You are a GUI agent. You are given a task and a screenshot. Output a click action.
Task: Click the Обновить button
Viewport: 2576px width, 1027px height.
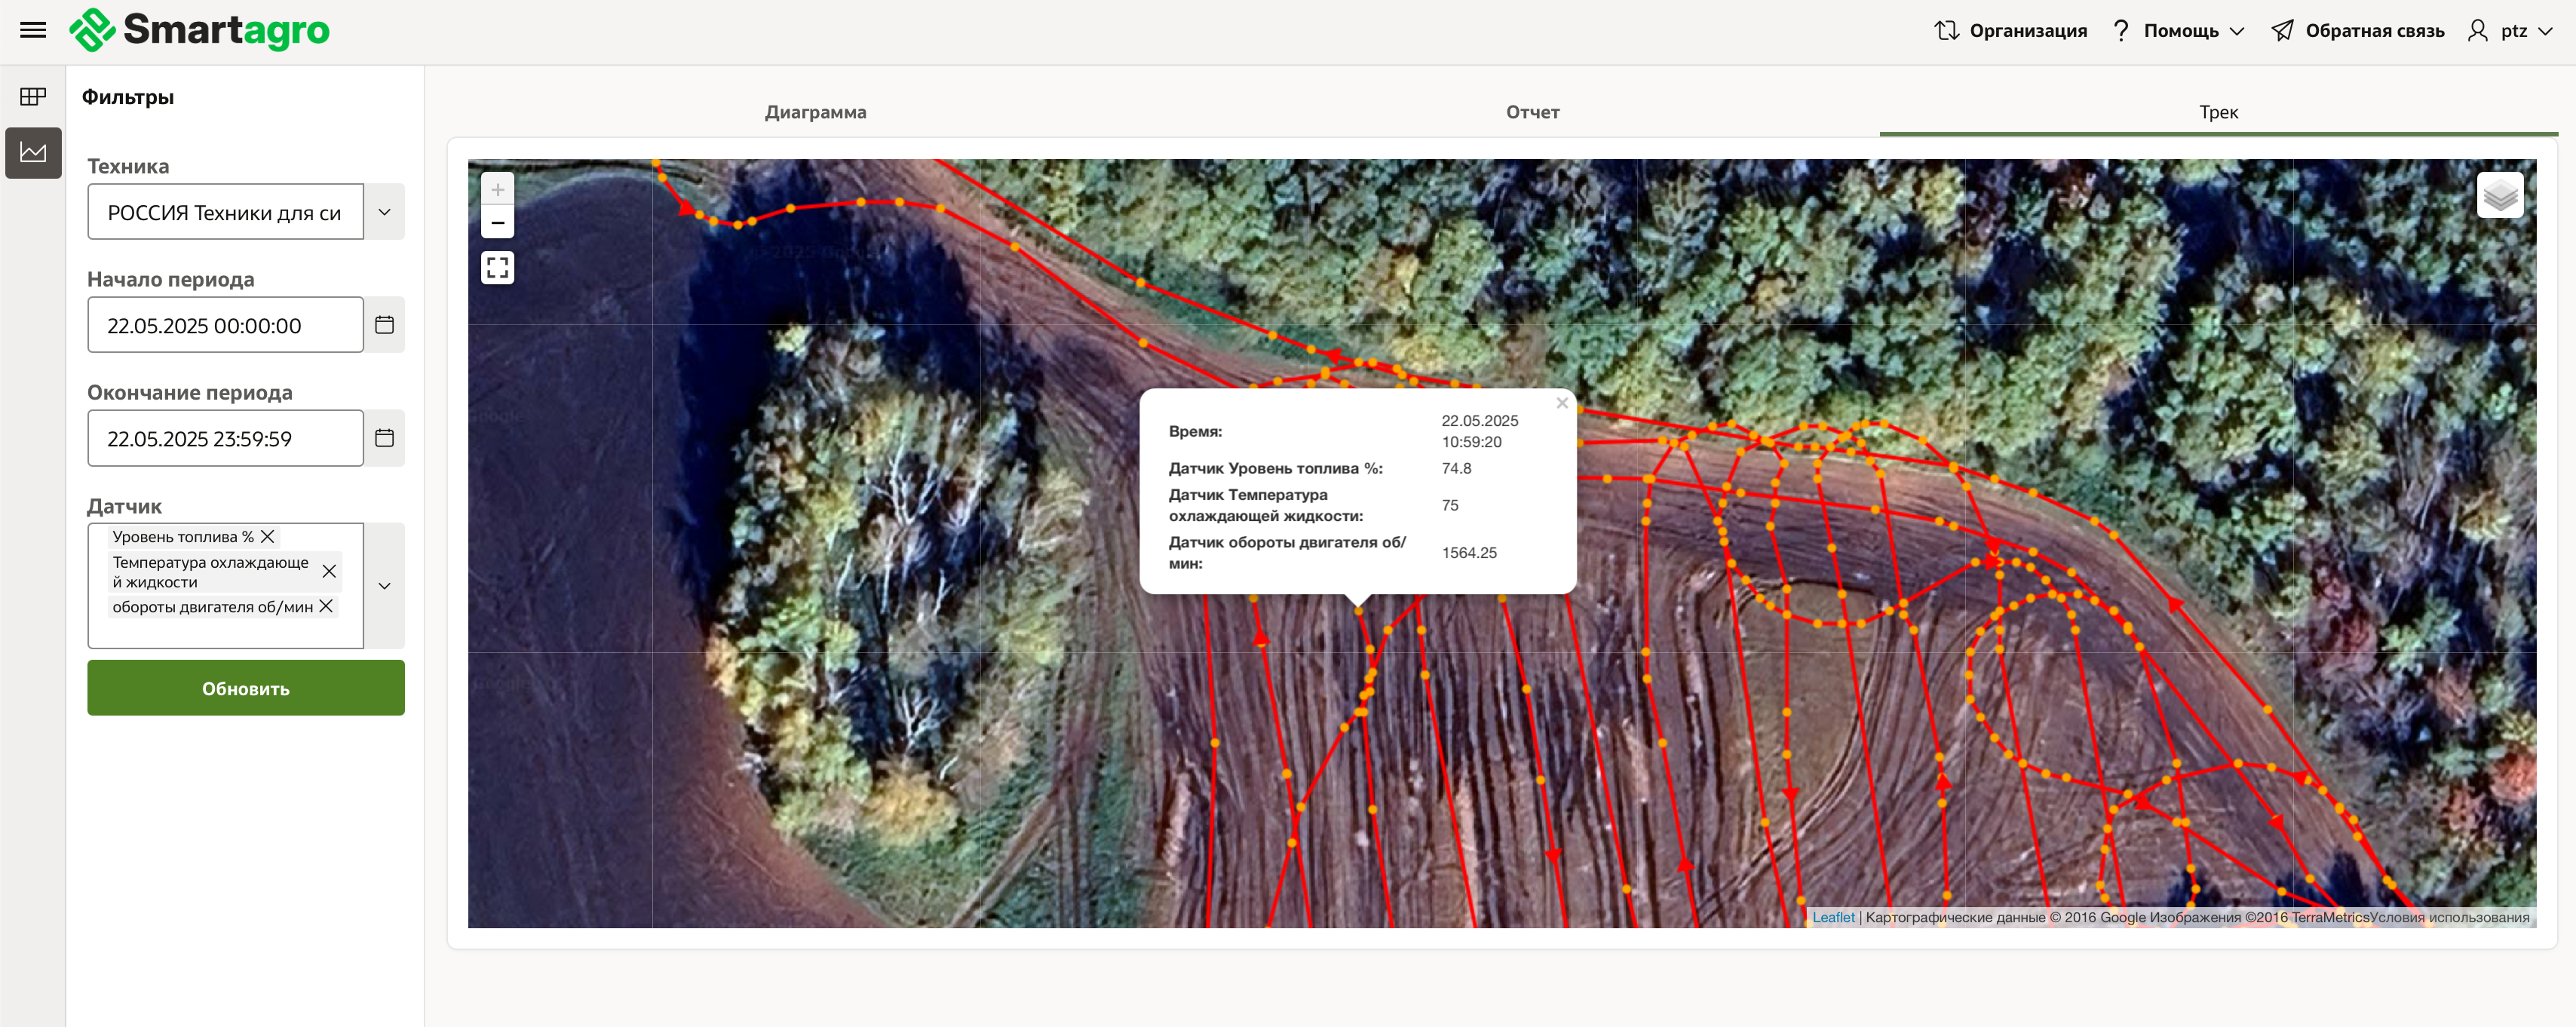(245, 688)
